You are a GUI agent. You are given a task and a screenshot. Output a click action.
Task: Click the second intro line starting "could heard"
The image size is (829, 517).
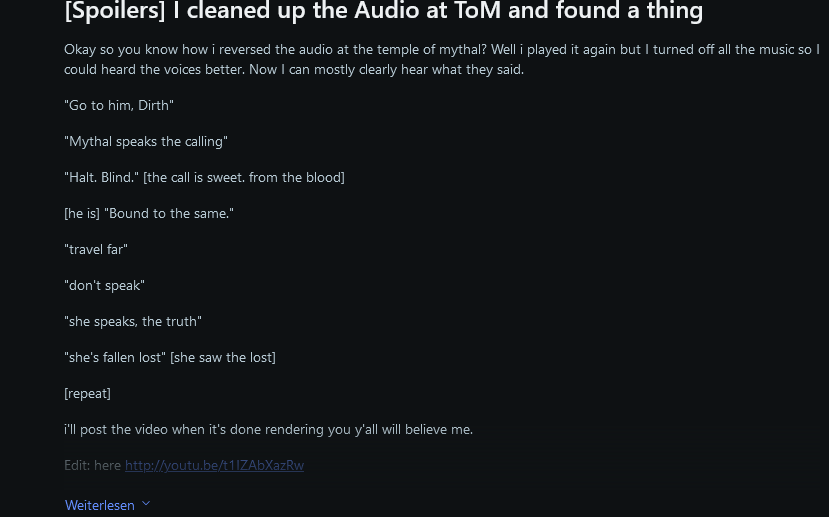294,70
